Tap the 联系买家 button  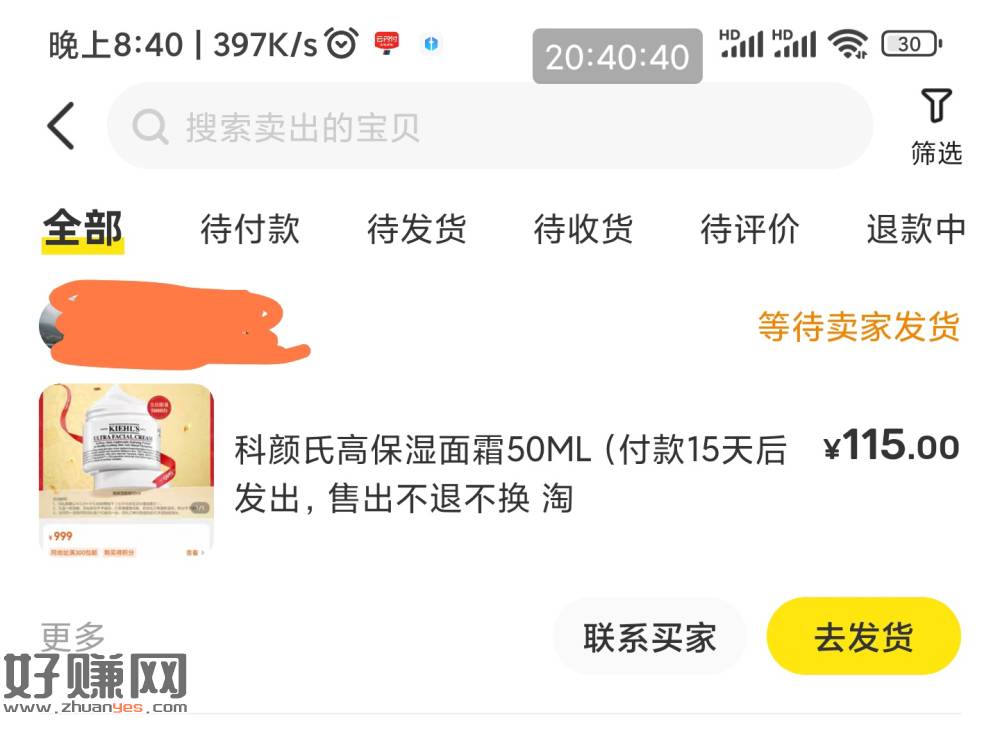click(650, 637)
